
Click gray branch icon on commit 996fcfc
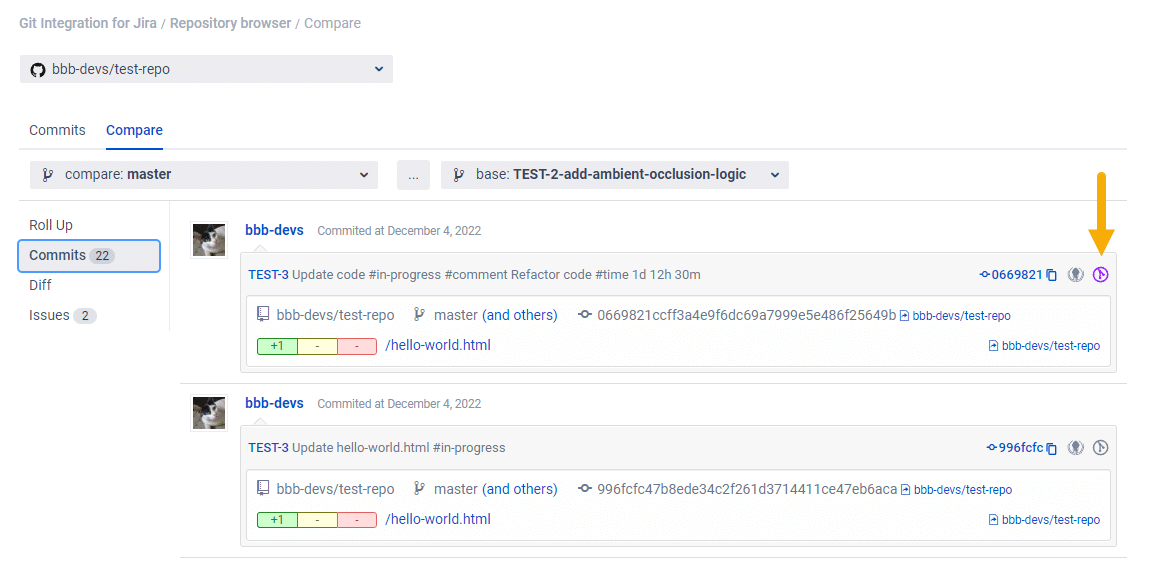pos(1101,448)
